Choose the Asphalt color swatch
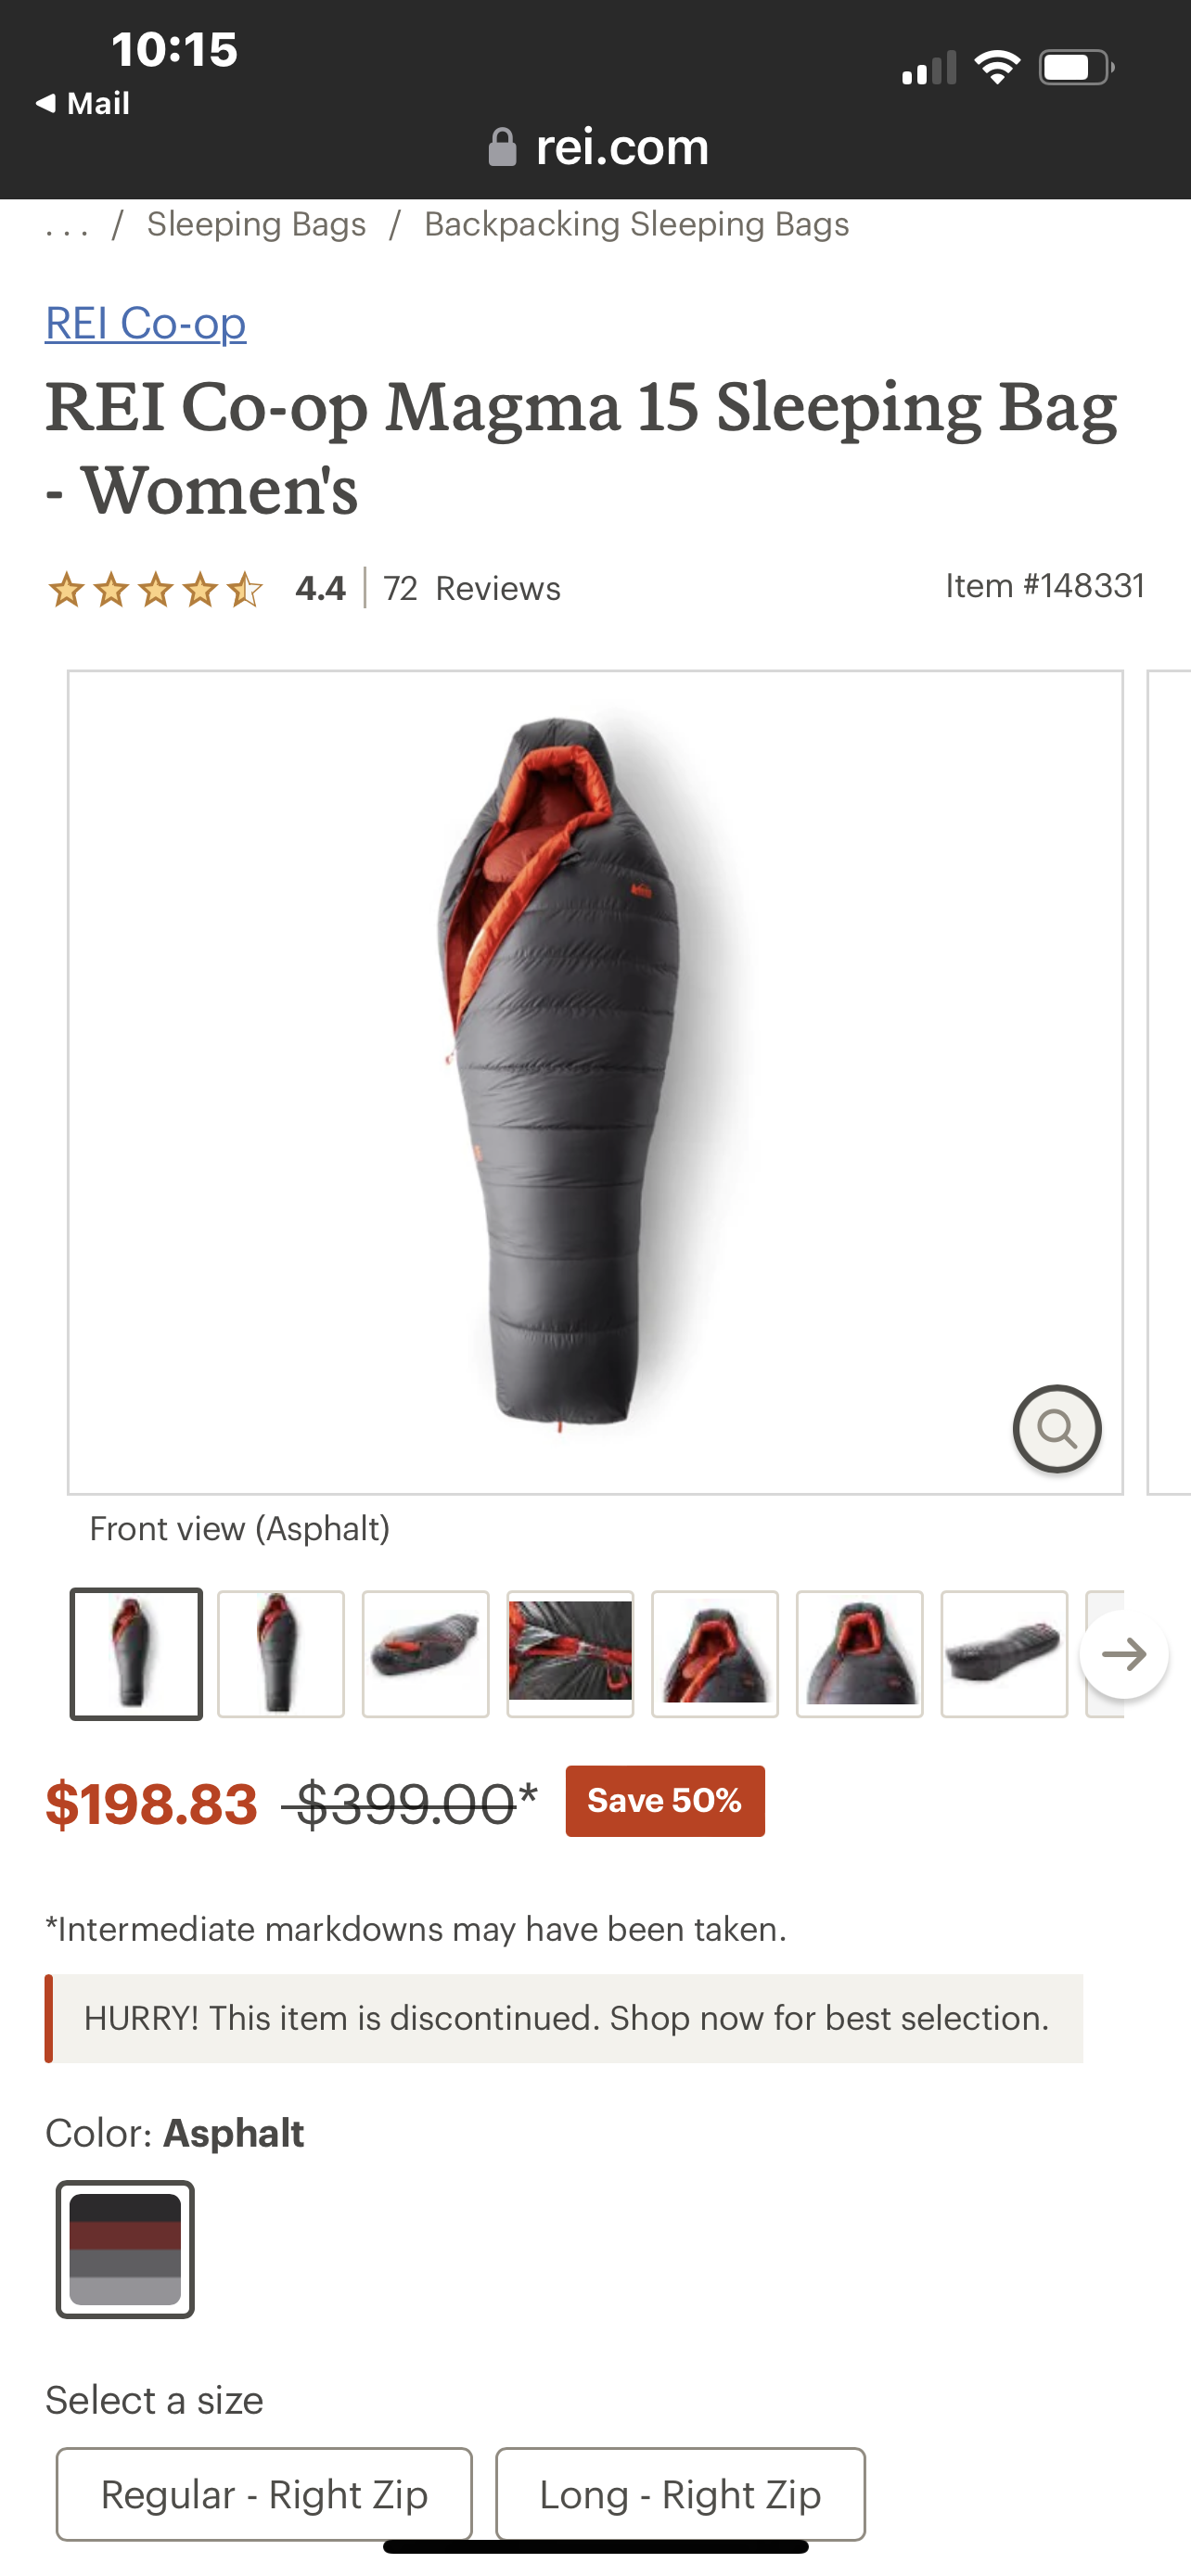This screenshot has height=2576, width=1191. tap(125, 2249)
